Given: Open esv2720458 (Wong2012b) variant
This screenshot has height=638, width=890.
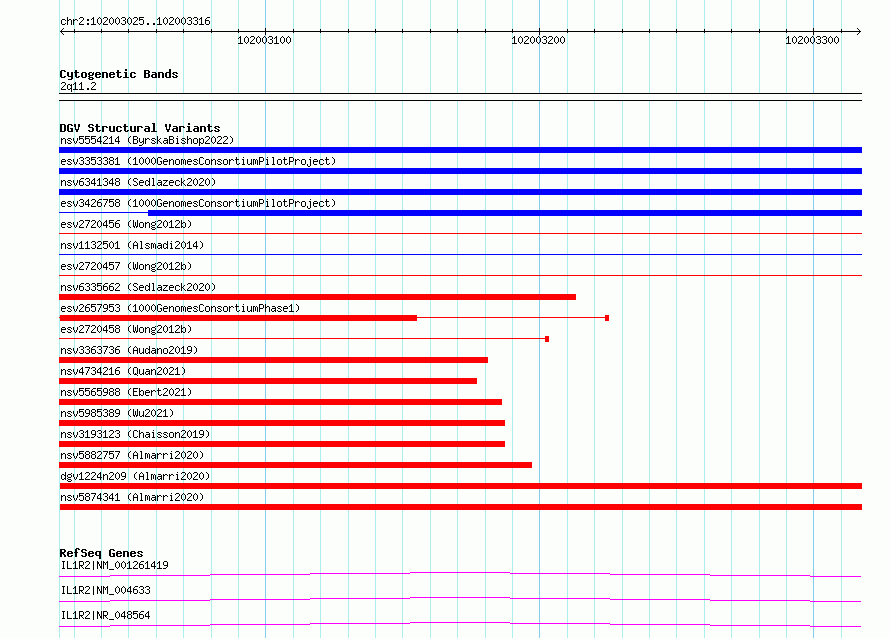Looking at the screenshot, I should (126, 329).
